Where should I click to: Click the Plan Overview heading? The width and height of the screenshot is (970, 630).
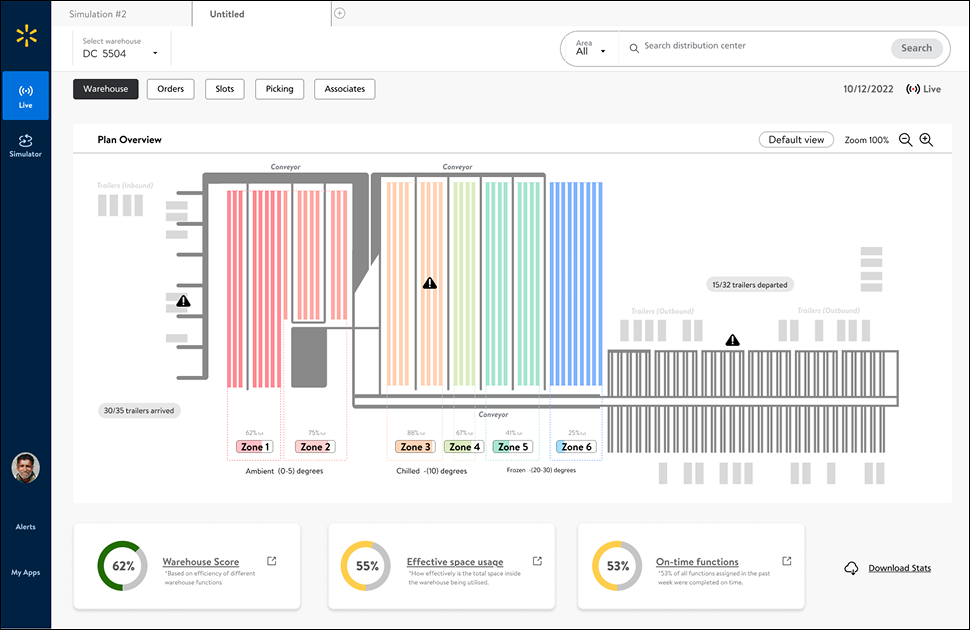click(x=129, y=140)
